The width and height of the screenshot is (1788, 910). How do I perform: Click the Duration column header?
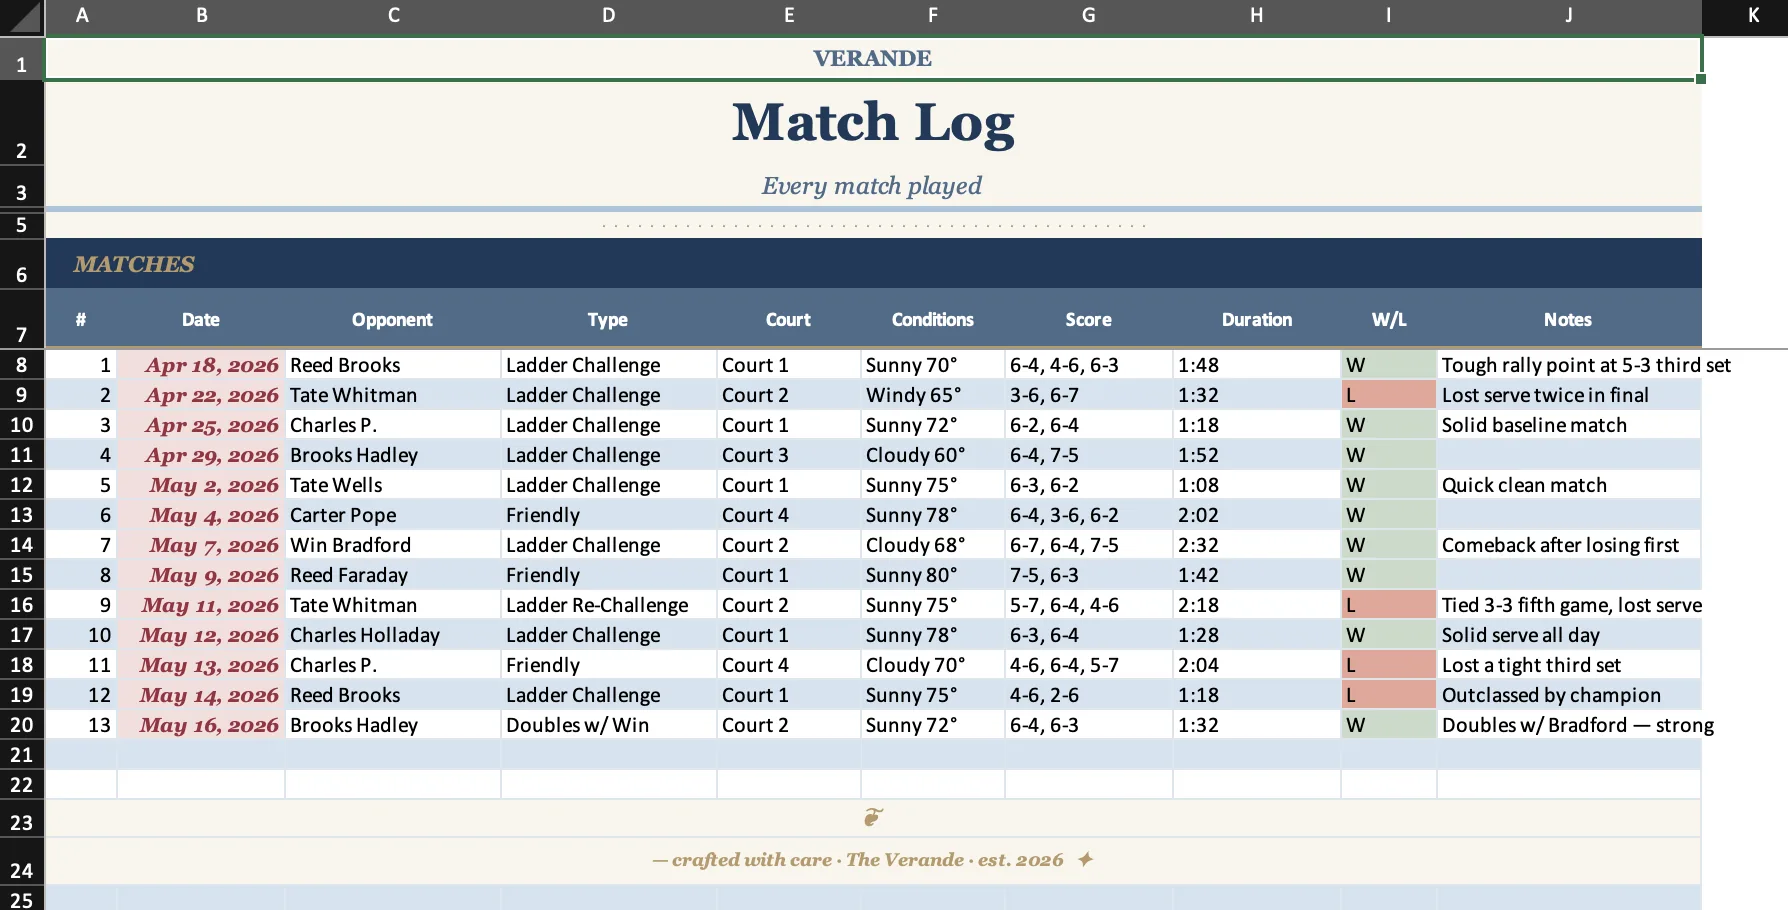[1257, 320]
